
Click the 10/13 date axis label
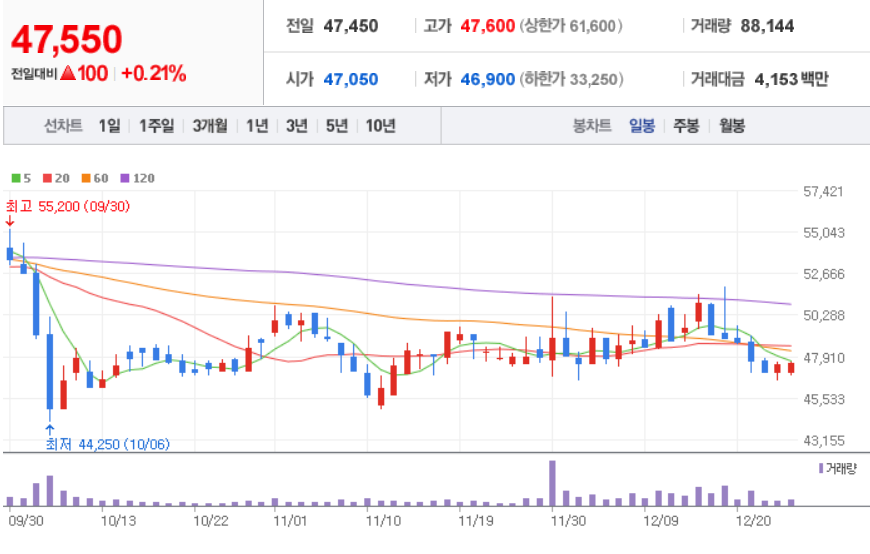pyautogui.click(x=118, y=521)
